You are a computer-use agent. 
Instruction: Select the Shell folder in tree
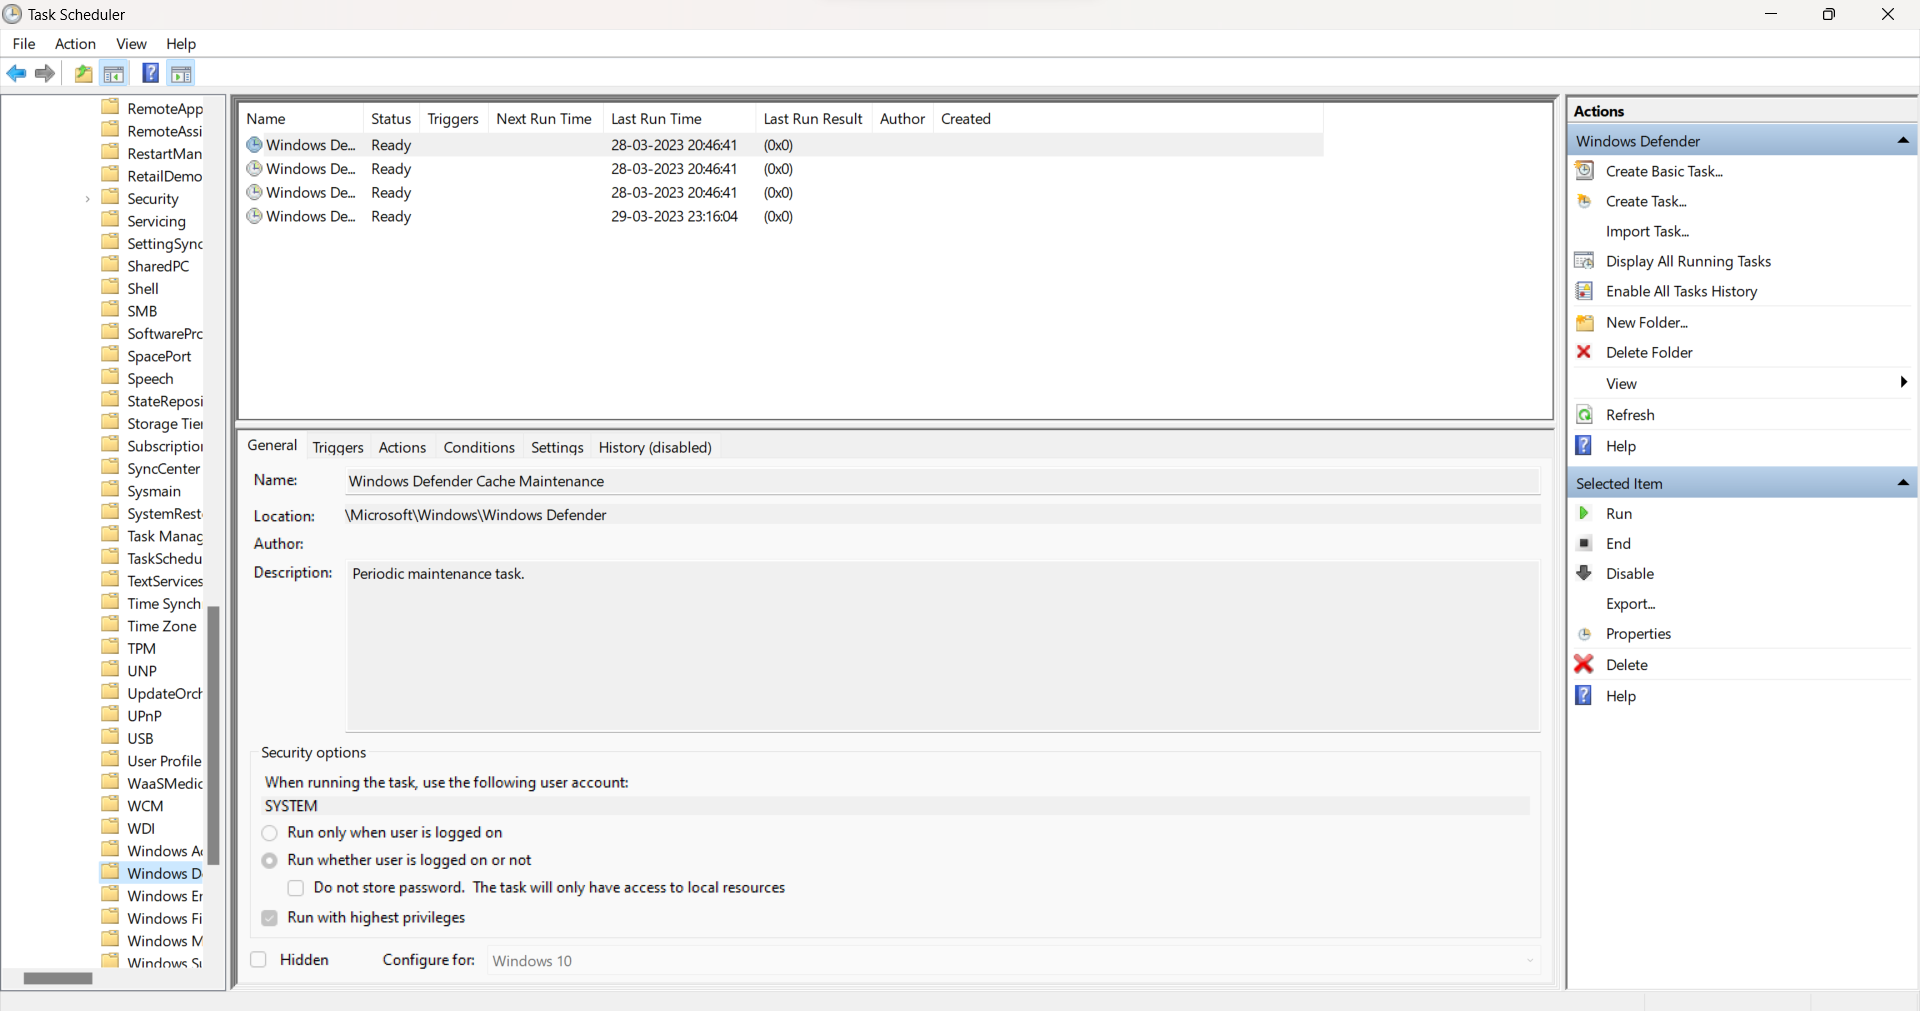pyautogui.click(x=143, y=288)
